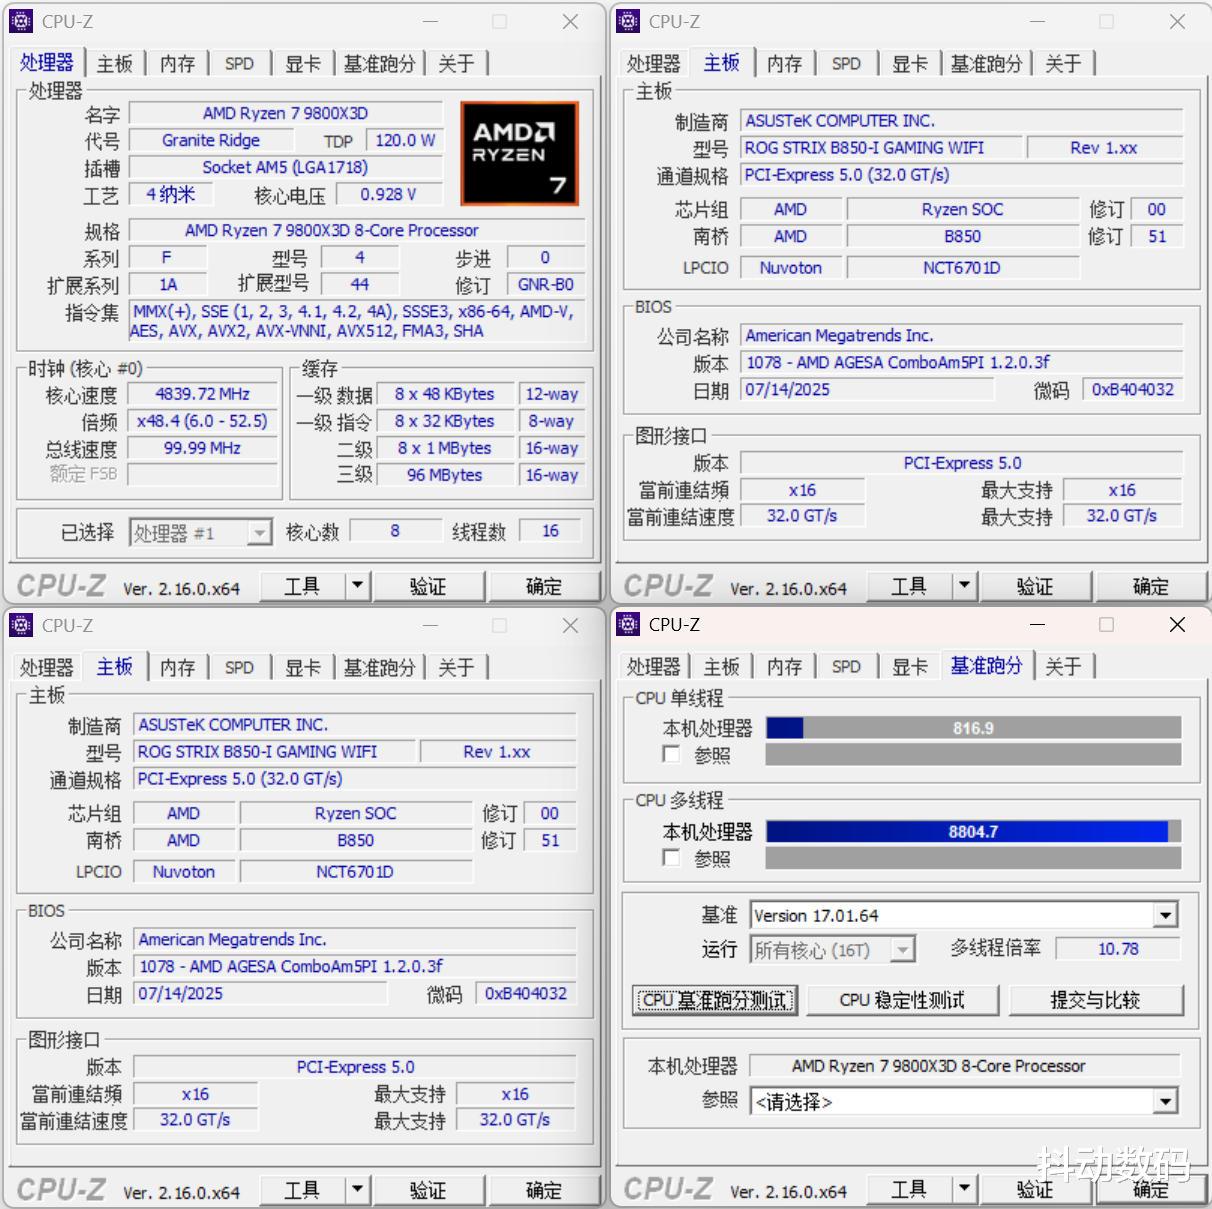Click the 线程数 value 16

pyautogui.click(x=550, y=531)
